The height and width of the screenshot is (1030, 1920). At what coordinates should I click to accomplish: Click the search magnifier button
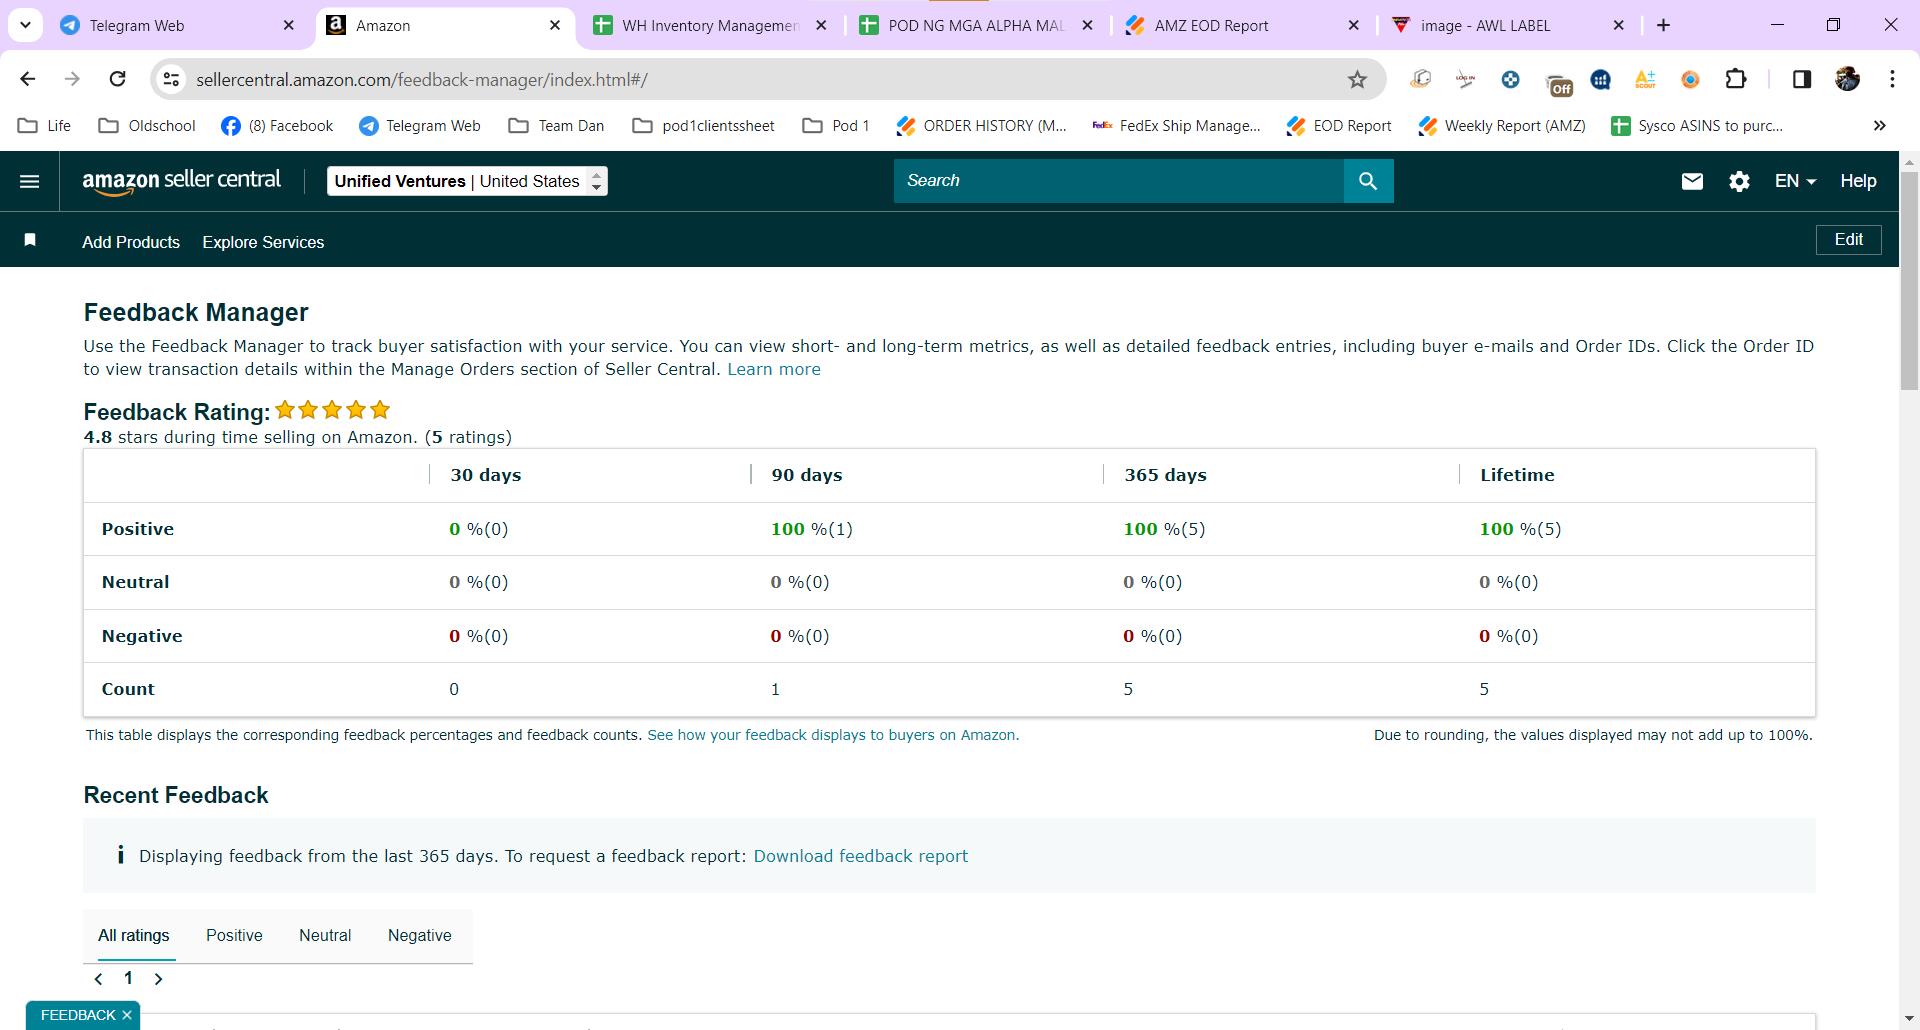point(1368,181)
